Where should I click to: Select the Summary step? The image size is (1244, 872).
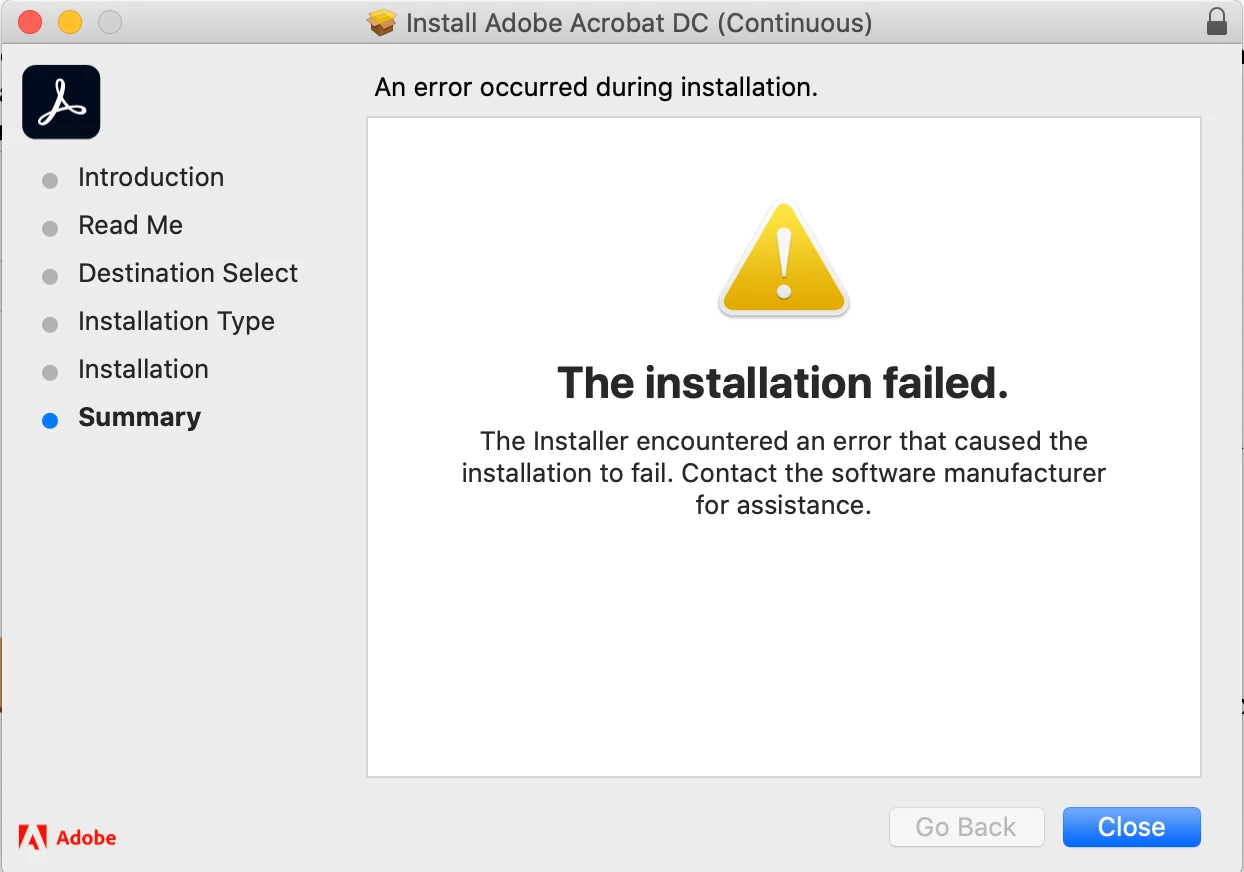(139, 417)
